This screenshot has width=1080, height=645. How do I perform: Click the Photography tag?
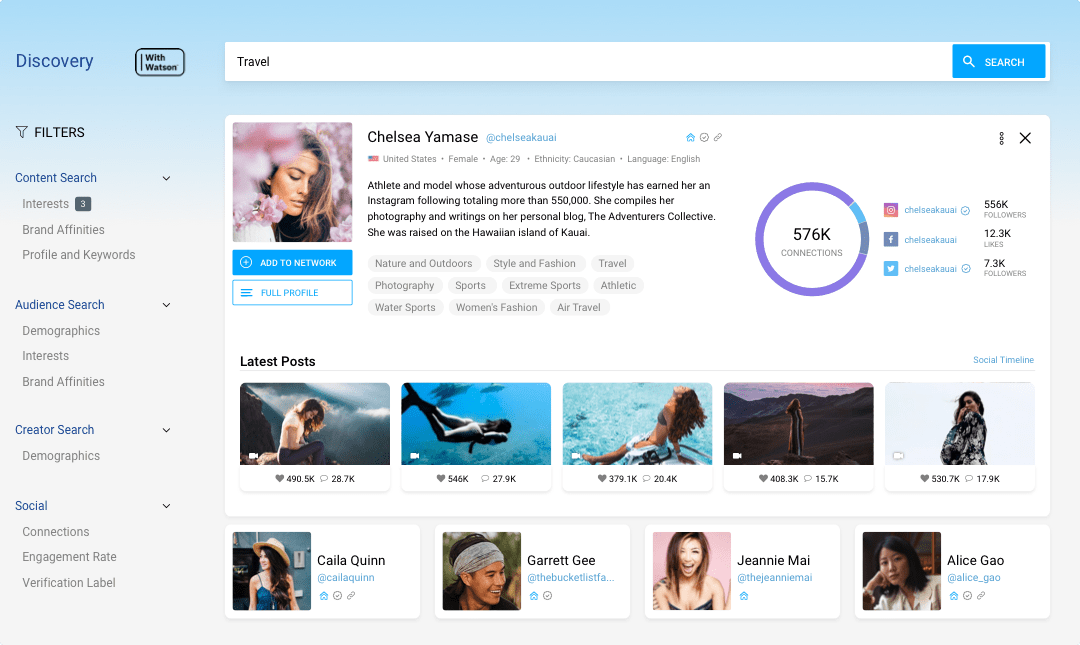(404, 285)
